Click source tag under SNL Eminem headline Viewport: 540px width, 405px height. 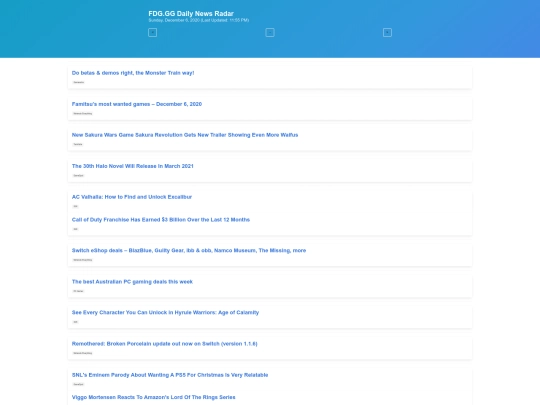click(79, 384)
